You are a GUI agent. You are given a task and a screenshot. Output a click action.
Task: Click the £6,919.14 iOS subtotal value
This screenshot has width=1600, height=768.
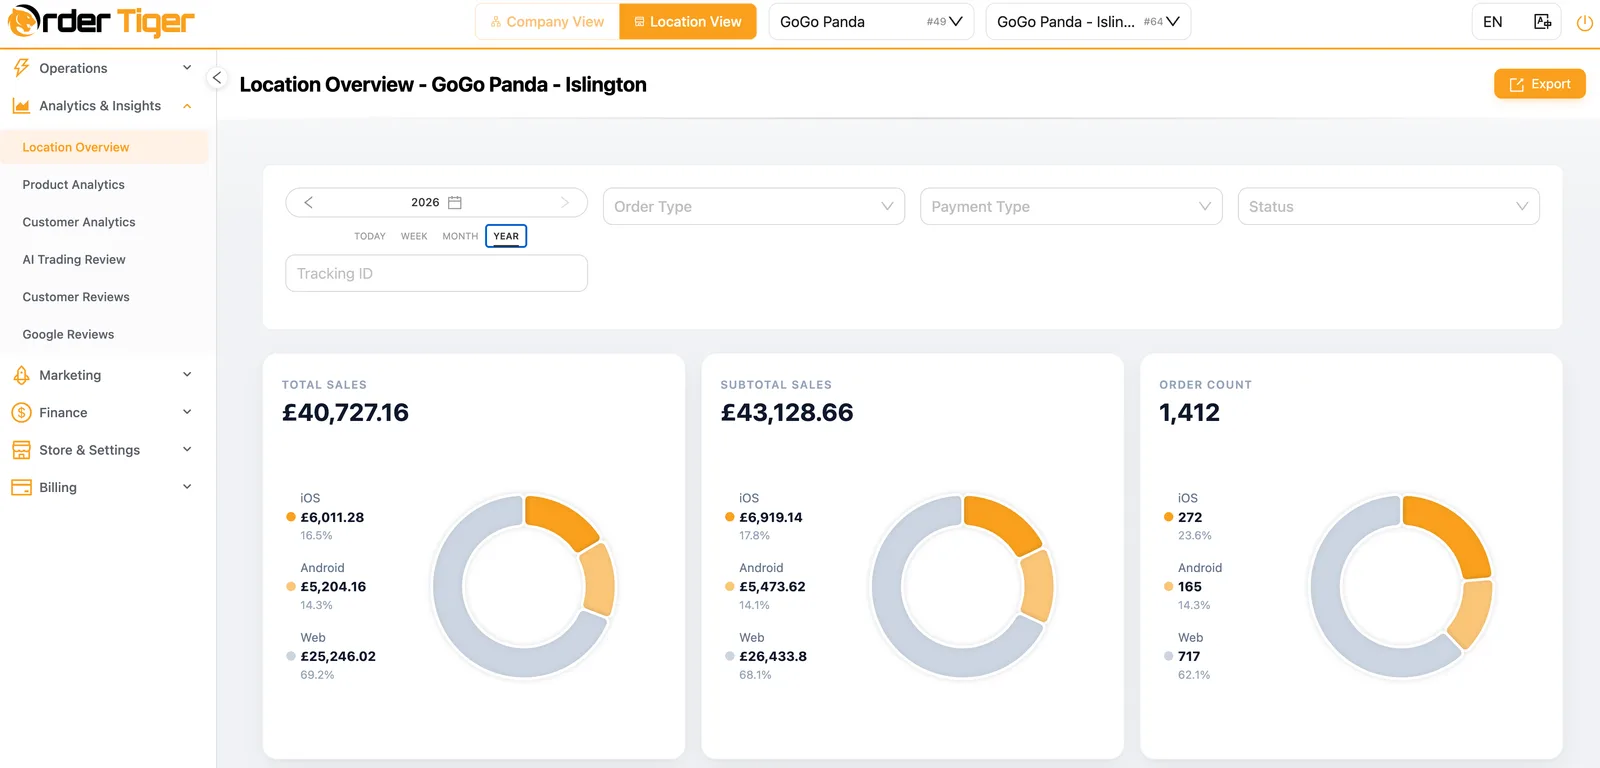(771, 518)
